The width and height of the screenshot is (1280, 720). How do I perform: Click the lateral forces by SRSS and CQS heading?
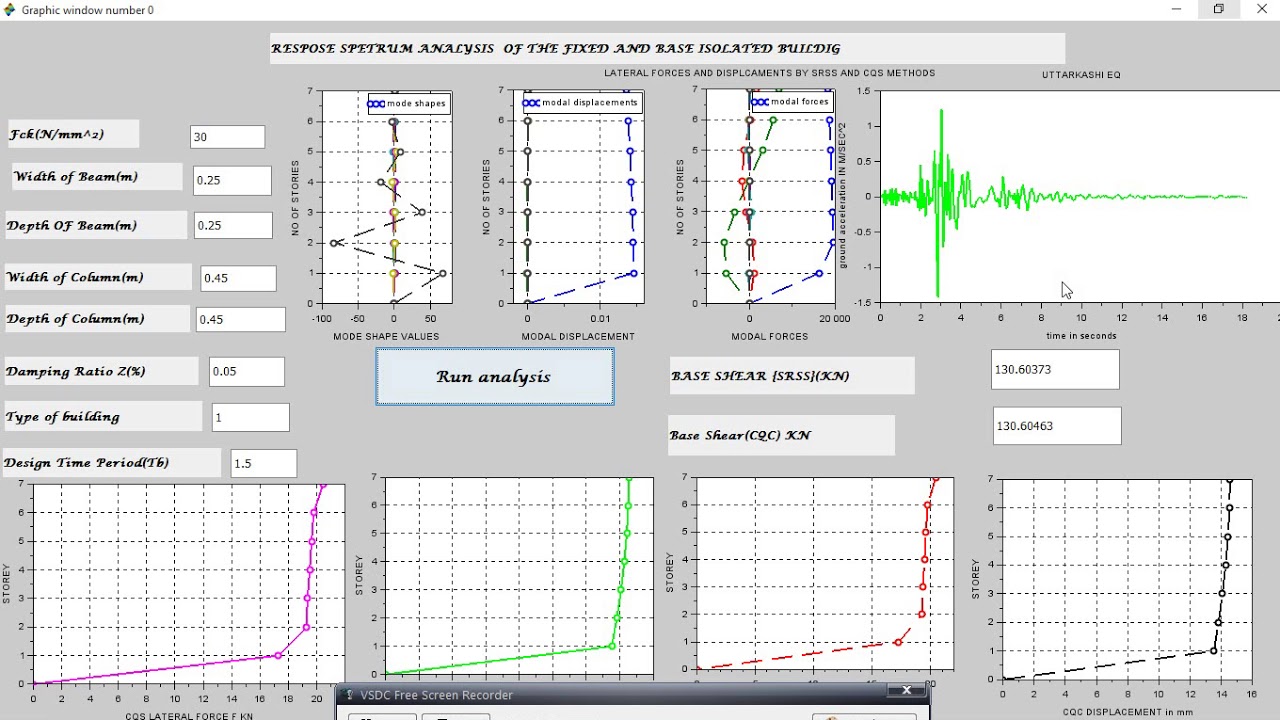(769, 73)
